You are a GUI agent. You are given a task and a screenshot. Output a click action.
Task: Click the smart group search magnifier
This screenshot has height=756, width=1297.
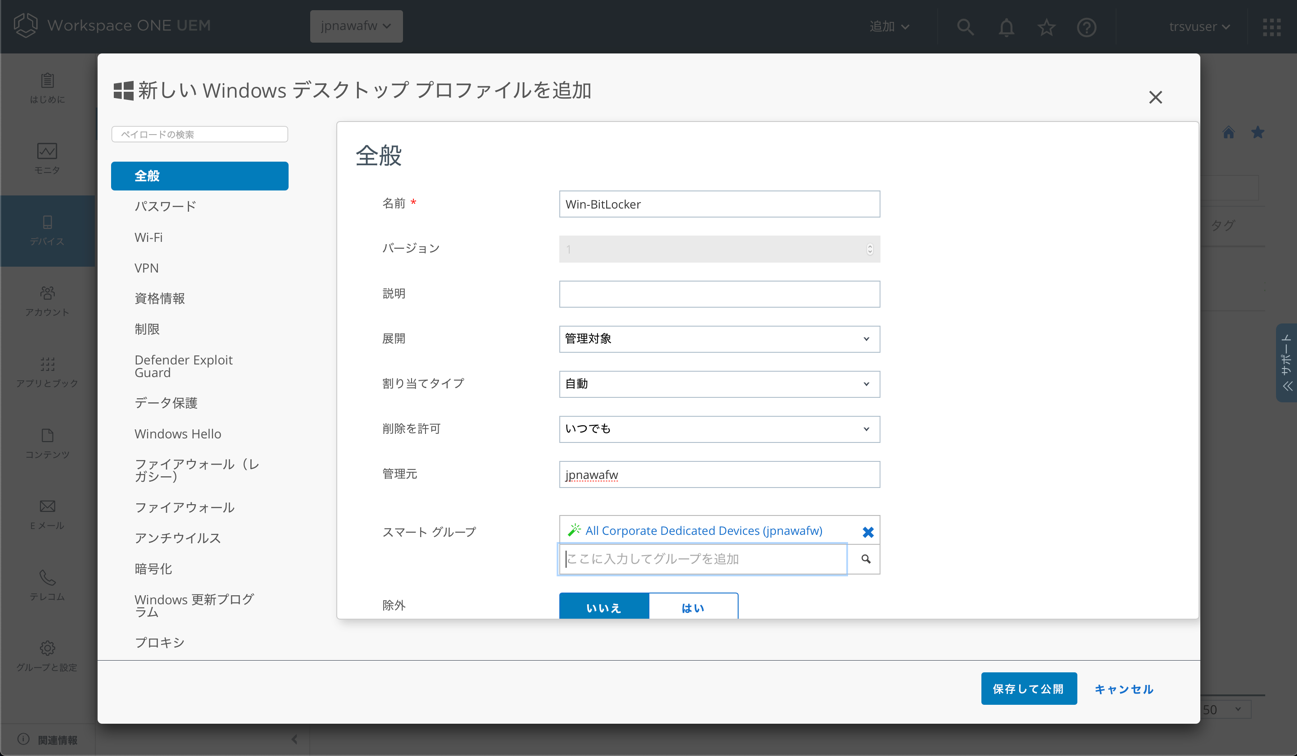pyautogui.click(x=865, y=559)
